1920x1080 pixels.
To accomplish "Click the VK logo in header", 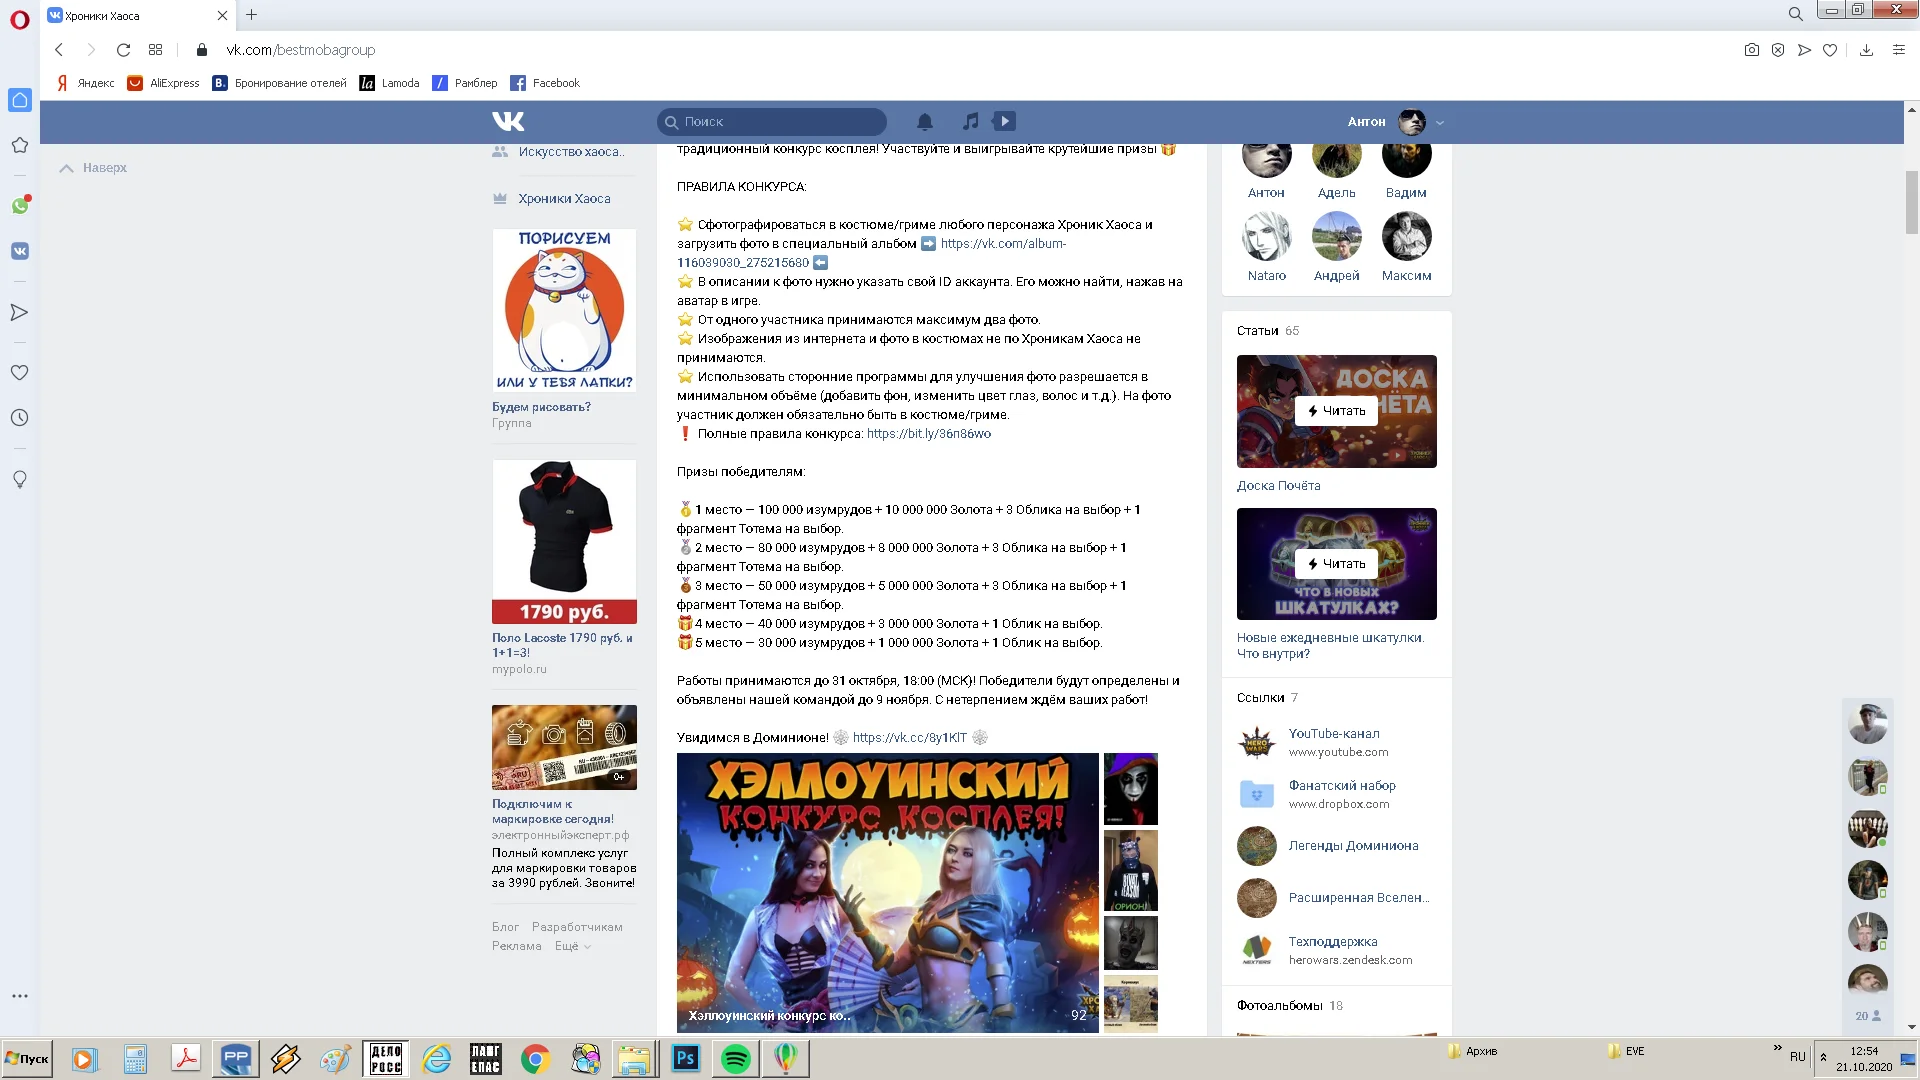I will coord(508,122).
